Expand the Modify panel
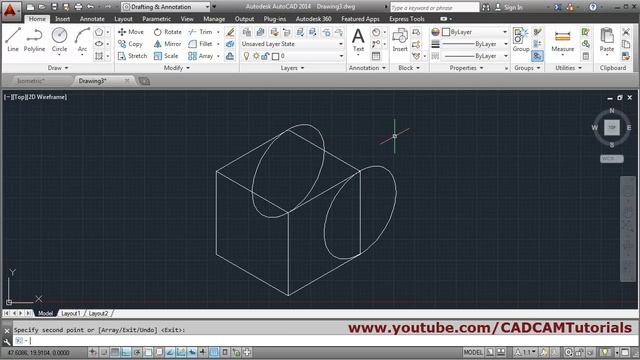640x360 pixels. (x=176, y=68)
